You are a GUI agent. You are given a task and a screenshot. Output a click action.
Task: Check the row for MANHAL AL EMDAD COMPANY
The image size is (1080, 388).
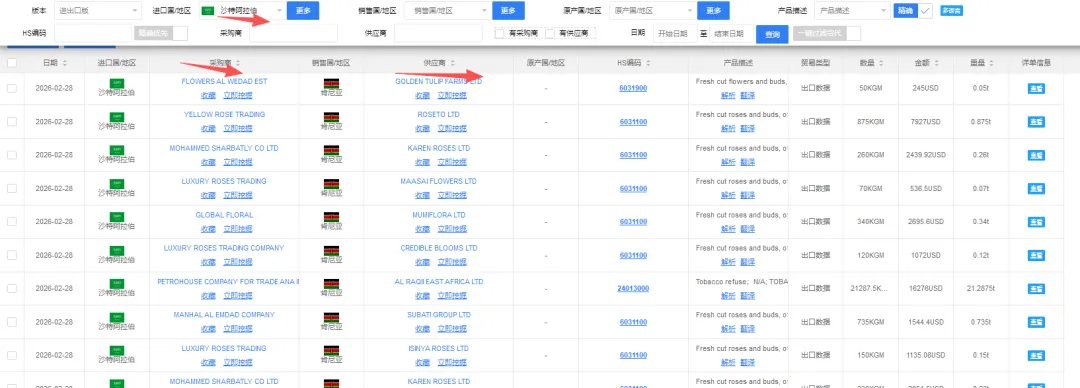click(12, 322)
